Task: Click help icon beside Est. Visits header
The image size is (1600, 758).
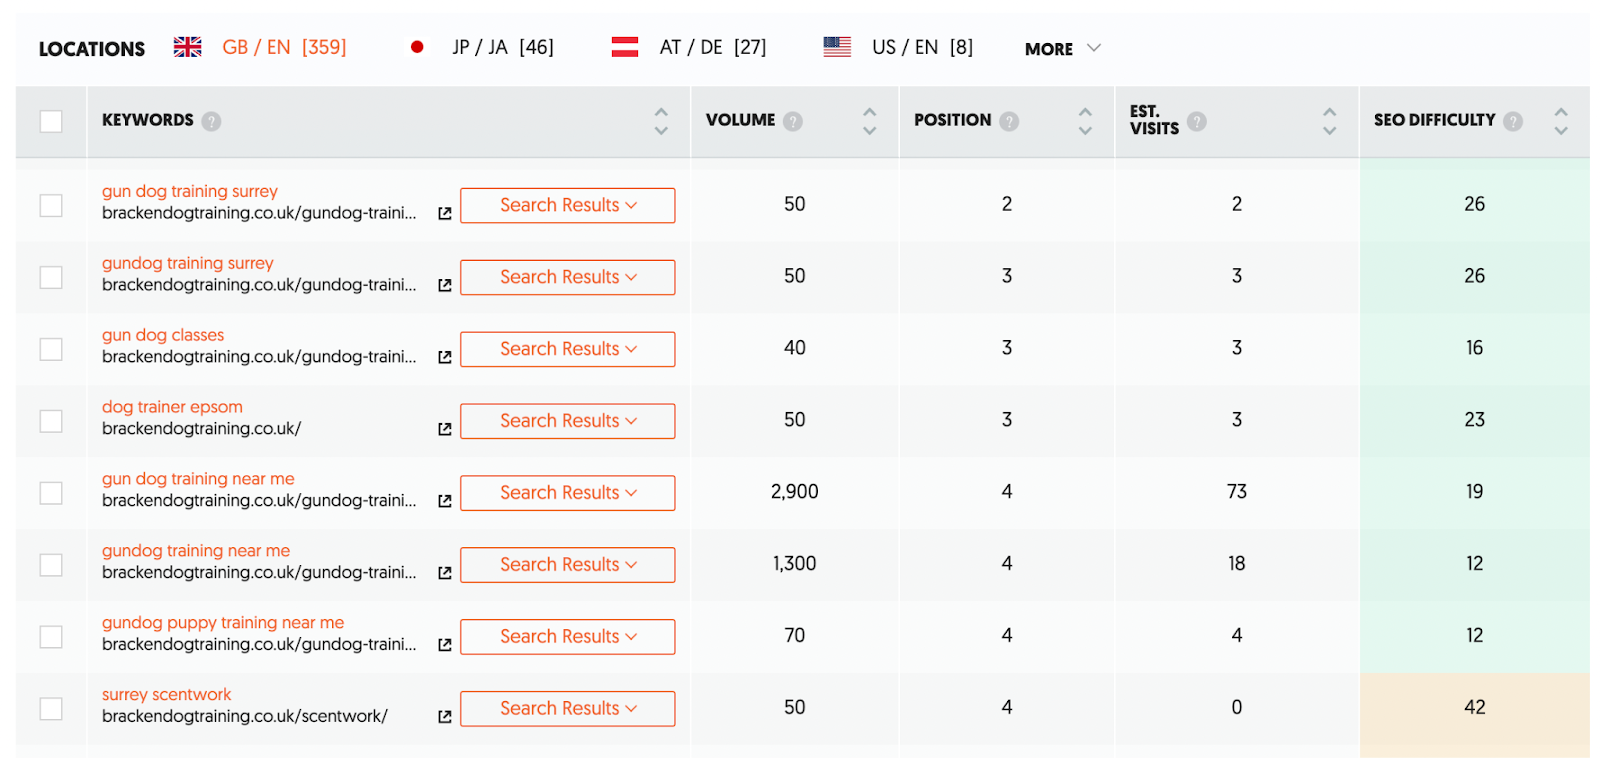Action: 1197,121
